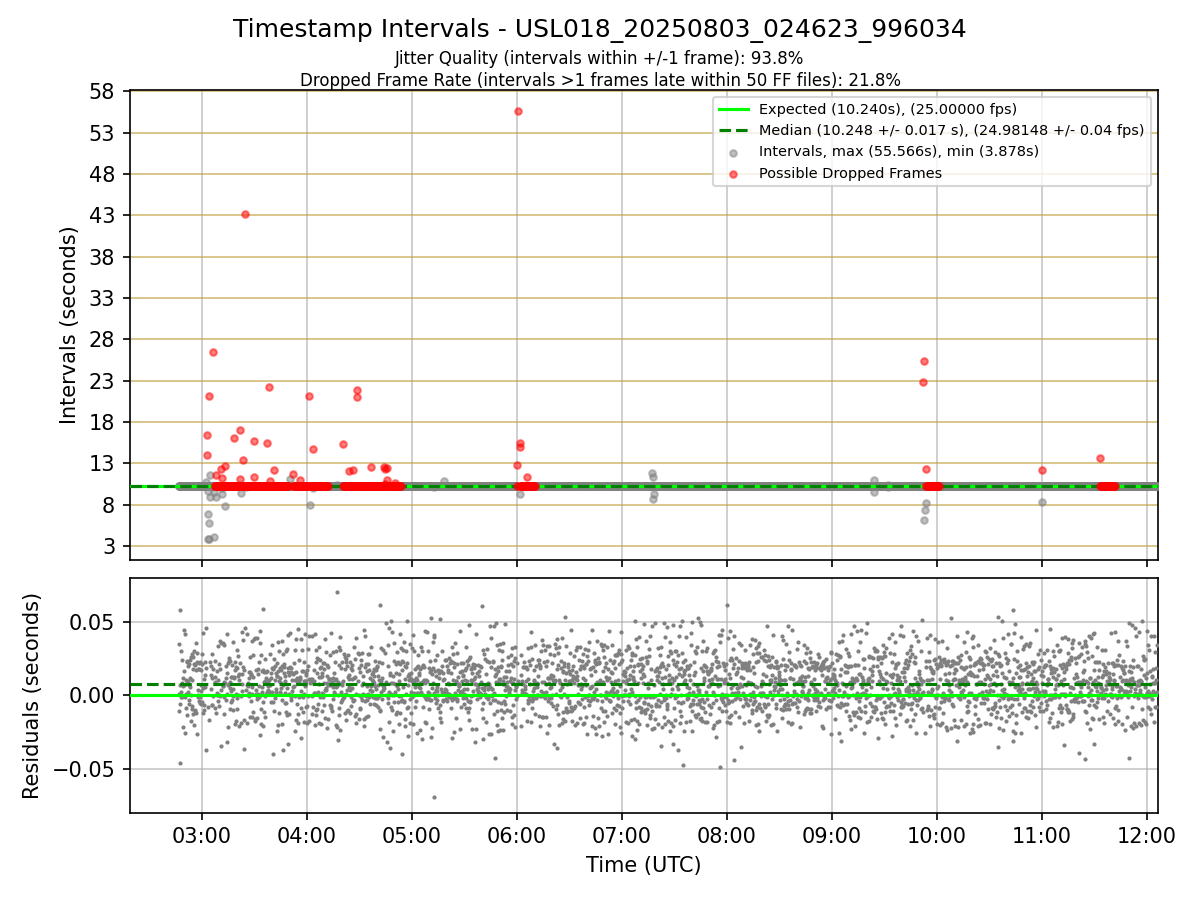Click legend entry "Possible Dropped Frames"

[x=850, y=173]
